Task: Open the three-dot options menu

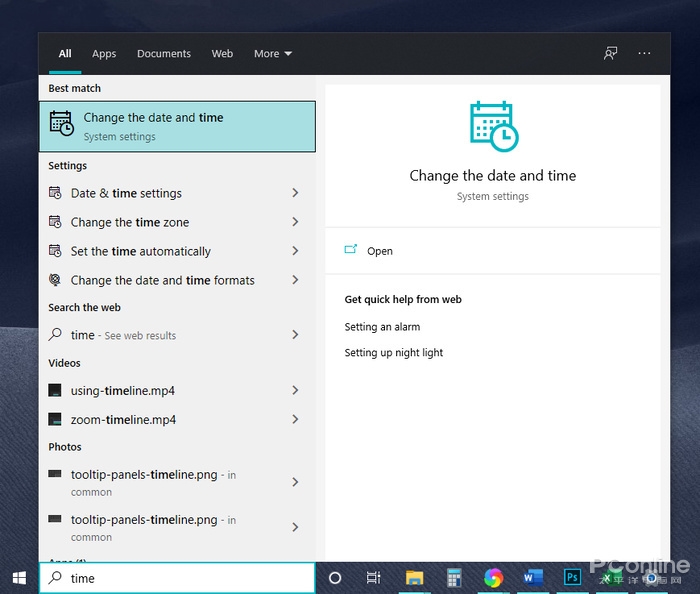Action: point(644,53)
